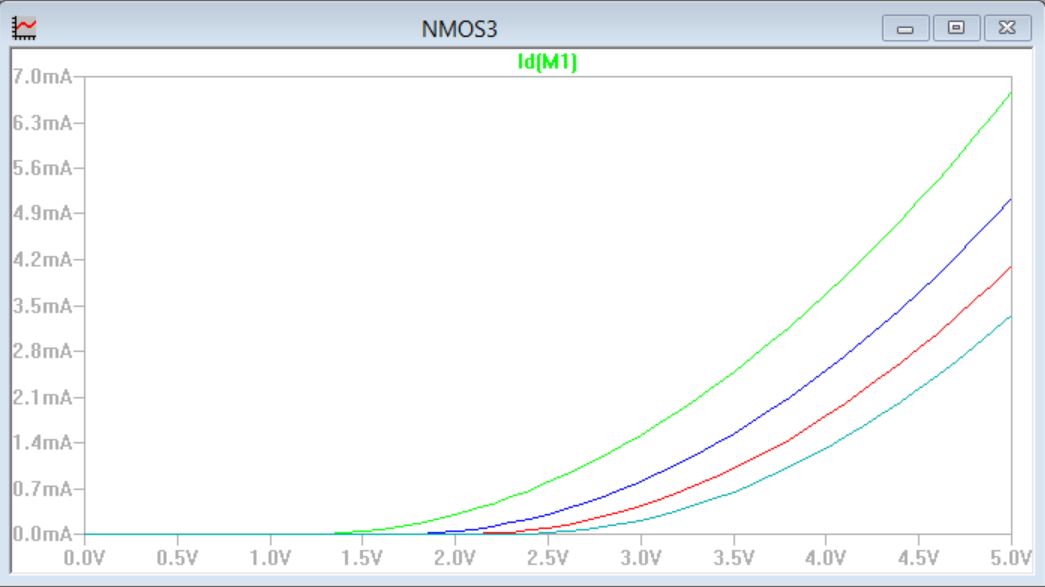
Task: Click the 0.7mA y-axis label
Action: click(43, 489)
